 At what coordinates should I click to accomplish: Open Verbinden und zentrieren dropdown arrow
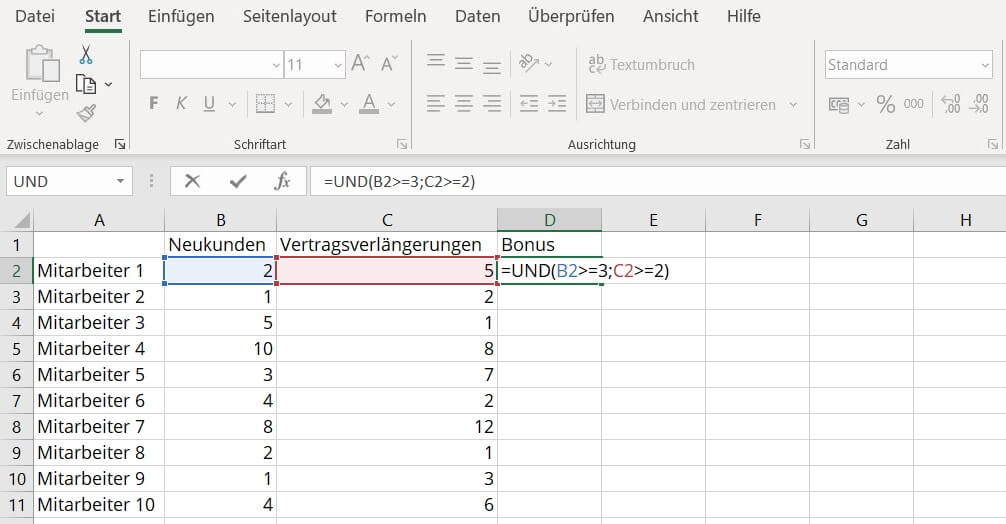(793, 104)
